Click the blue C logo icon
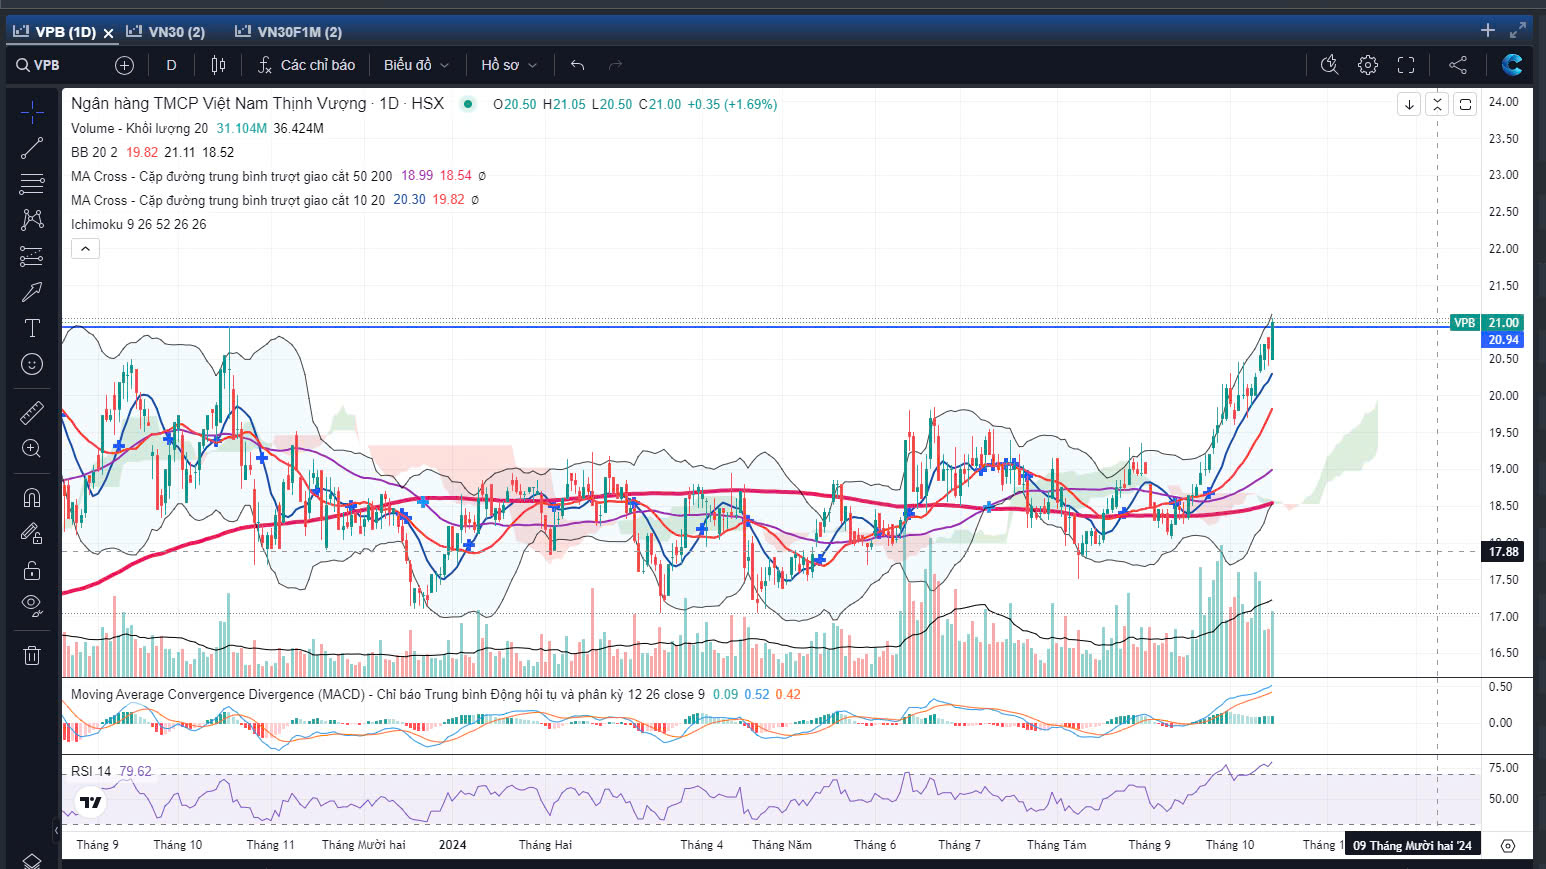 pyautogui.click(x=1512, y=65)
